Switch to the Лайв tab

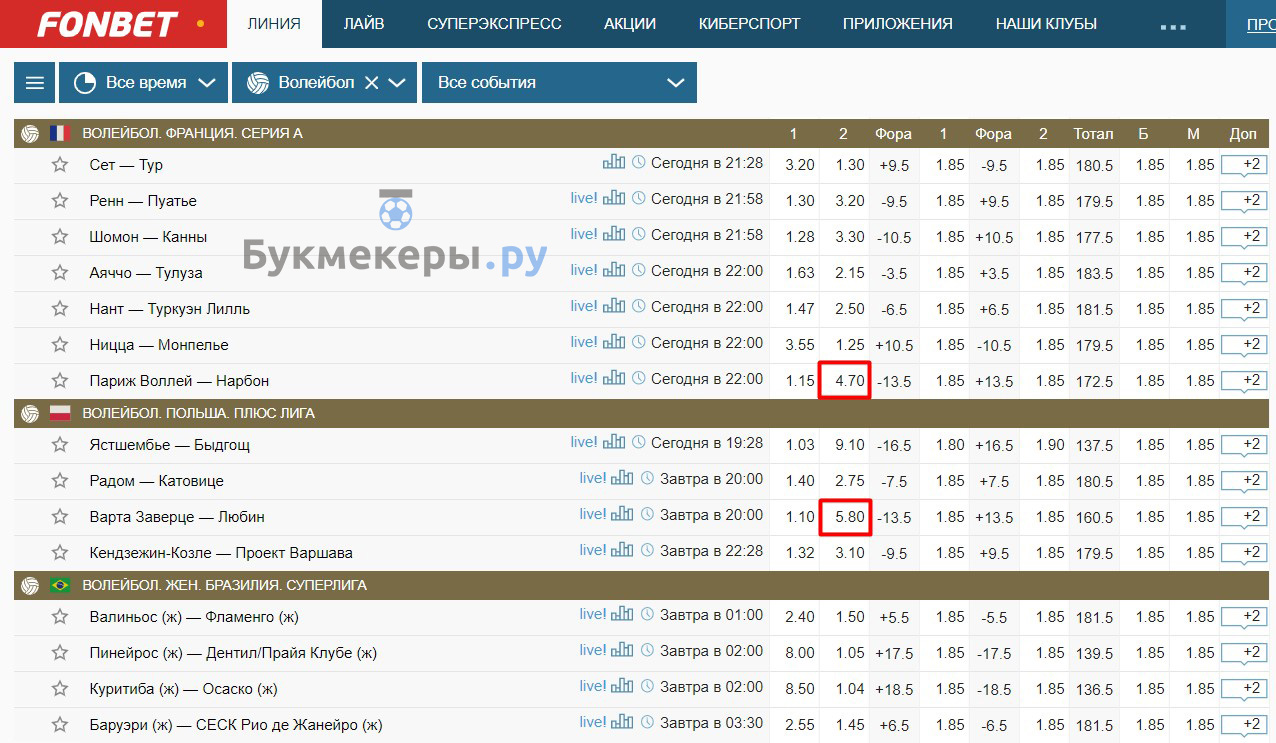pyautogui.click(x=363, y=24)
